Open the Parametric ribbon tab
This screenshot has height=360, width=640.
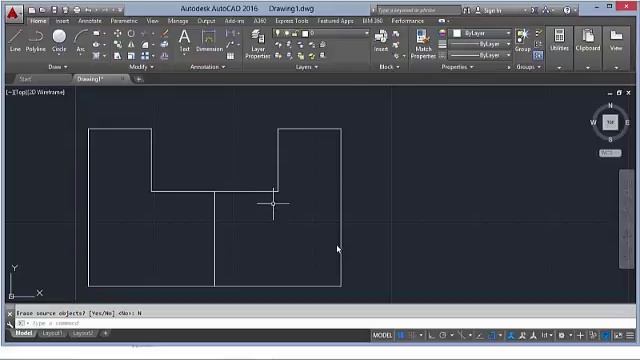[124, 21]
